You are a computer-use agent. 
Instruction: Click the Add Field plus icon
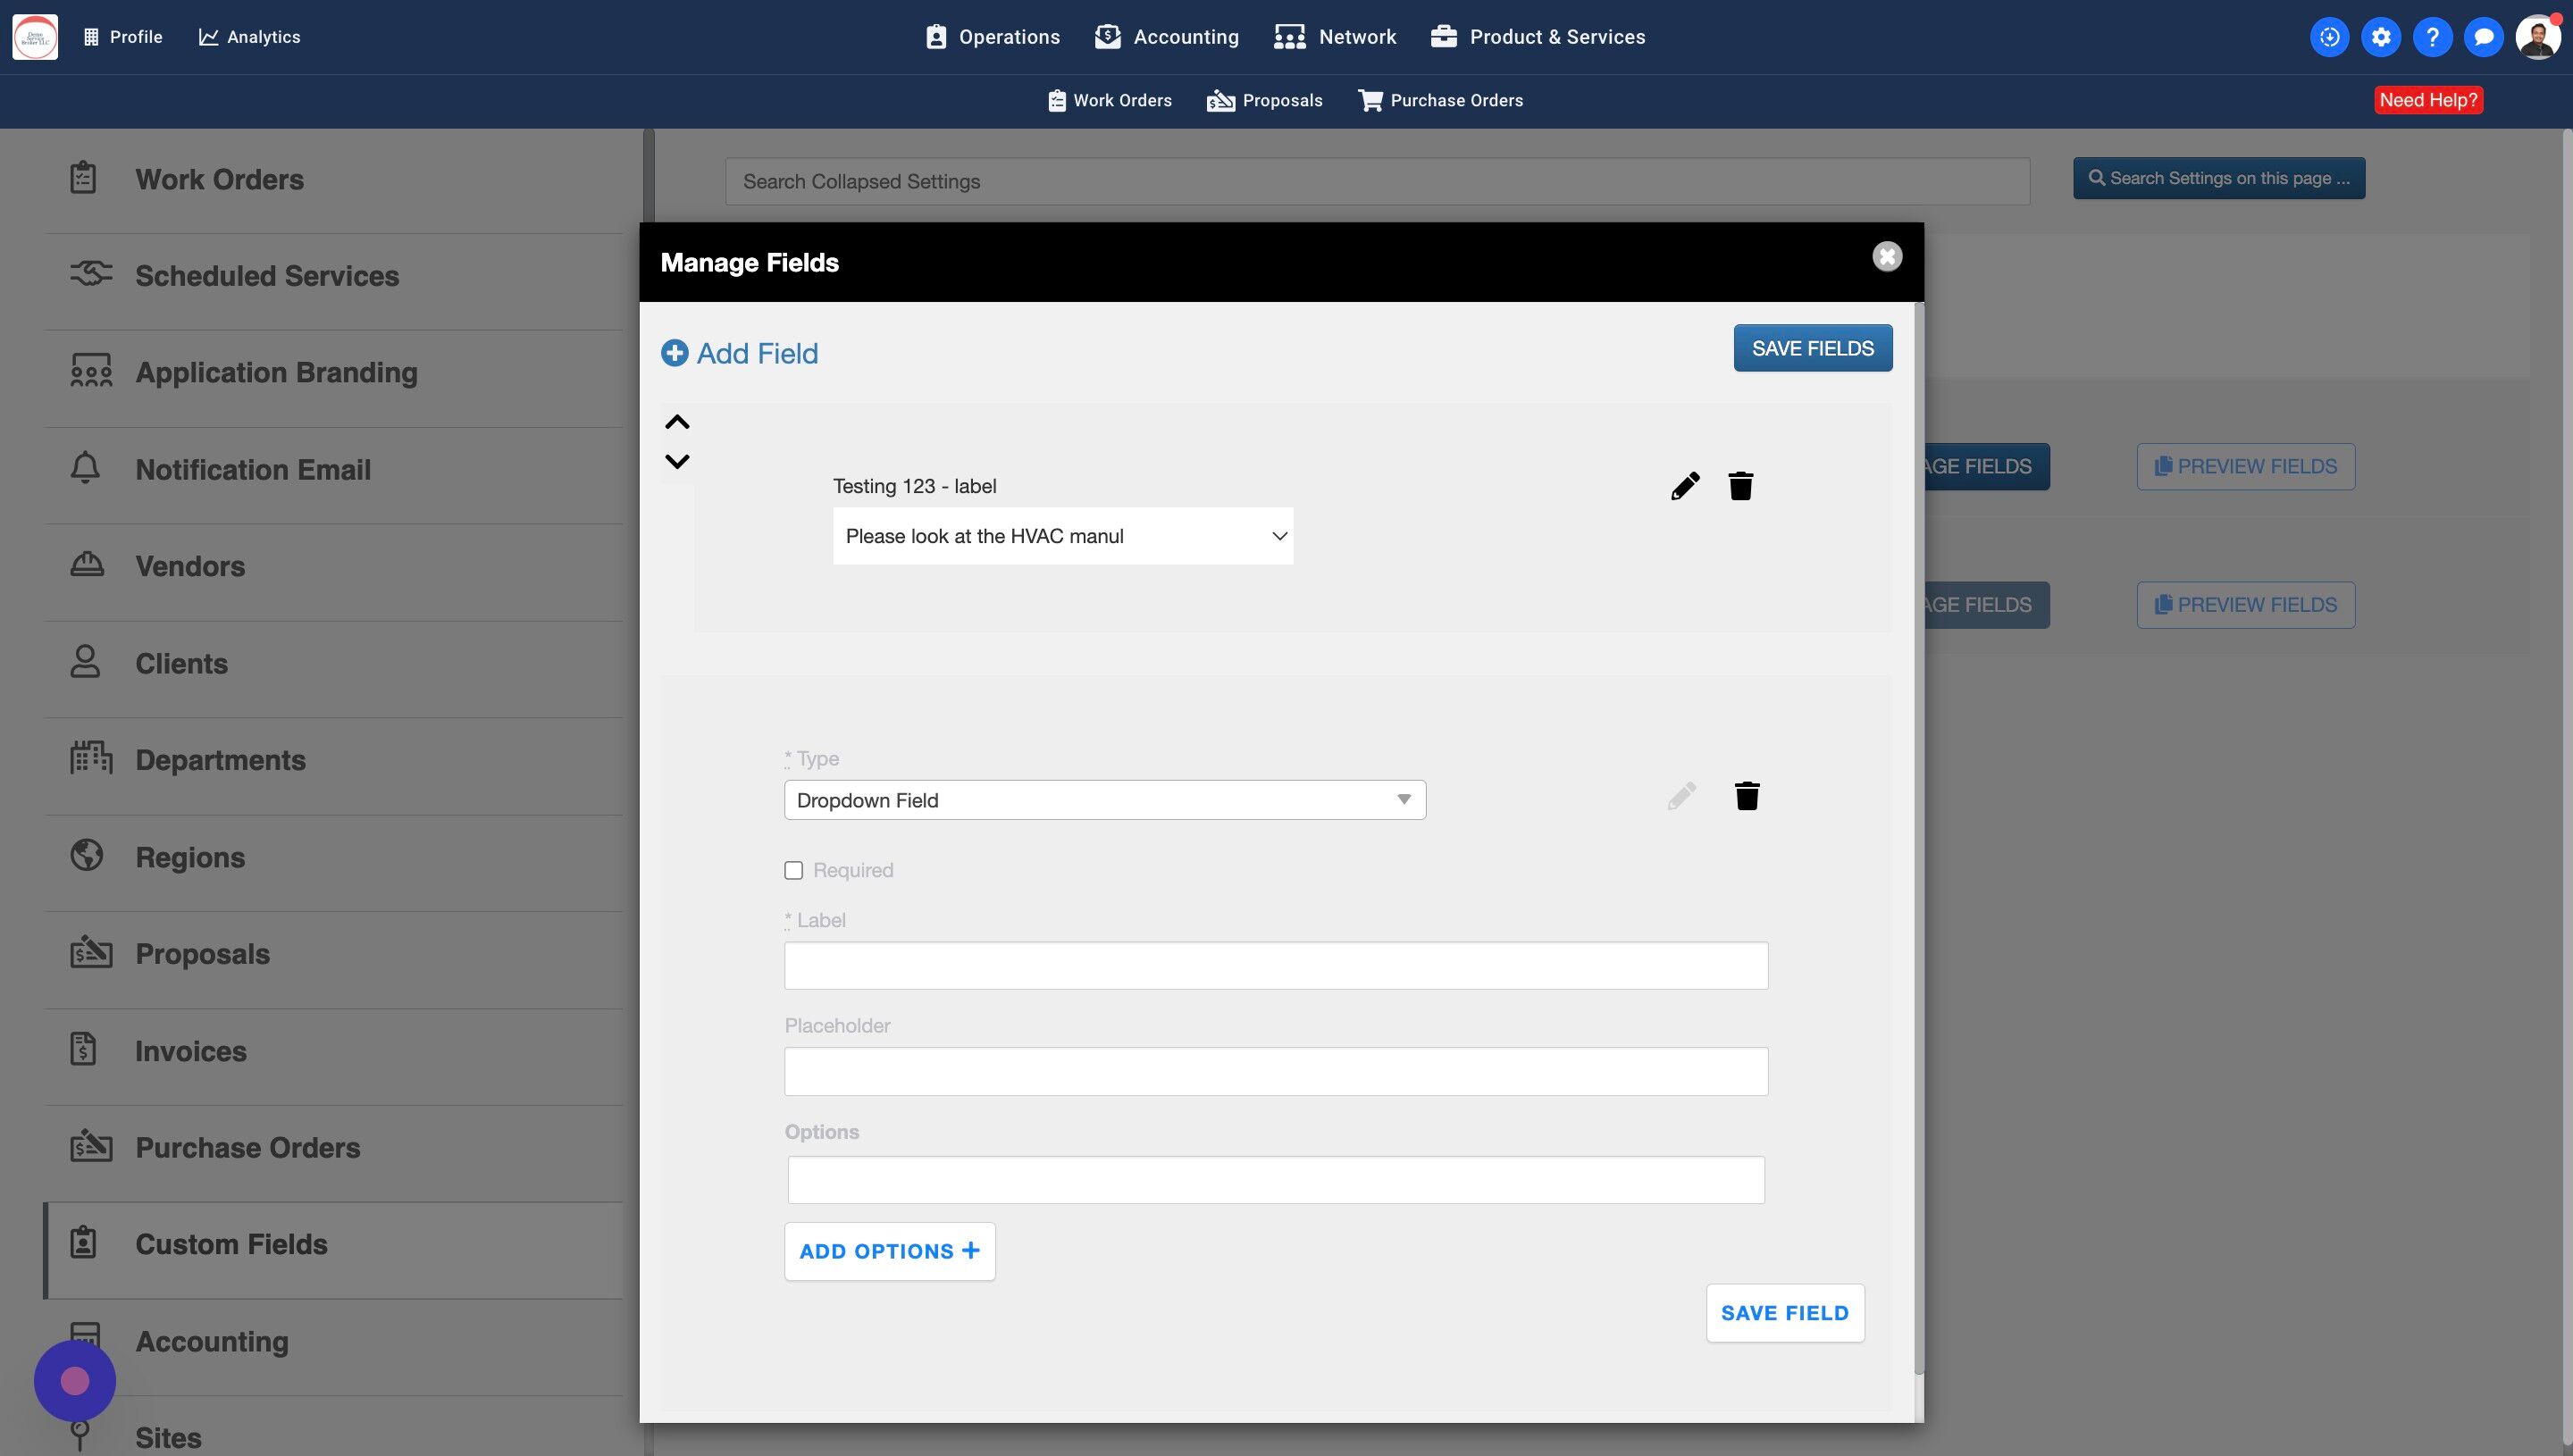(x=675, y=353)
